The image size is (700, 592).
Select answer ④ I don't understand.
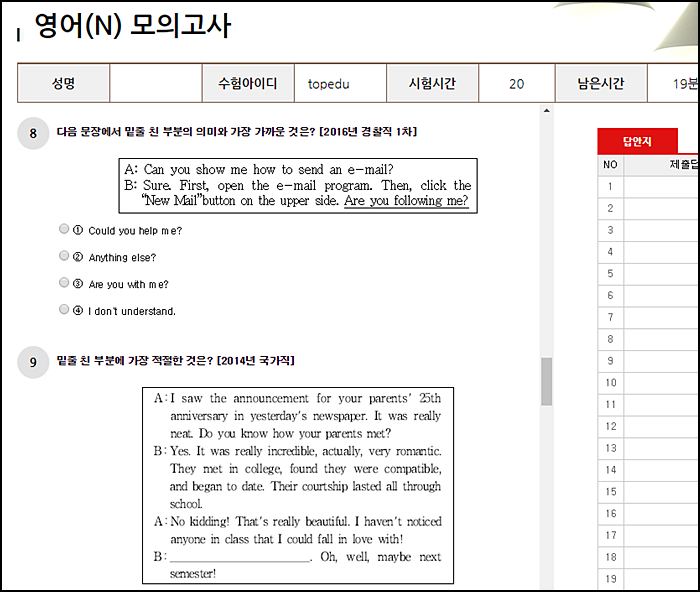click(64, 309)
